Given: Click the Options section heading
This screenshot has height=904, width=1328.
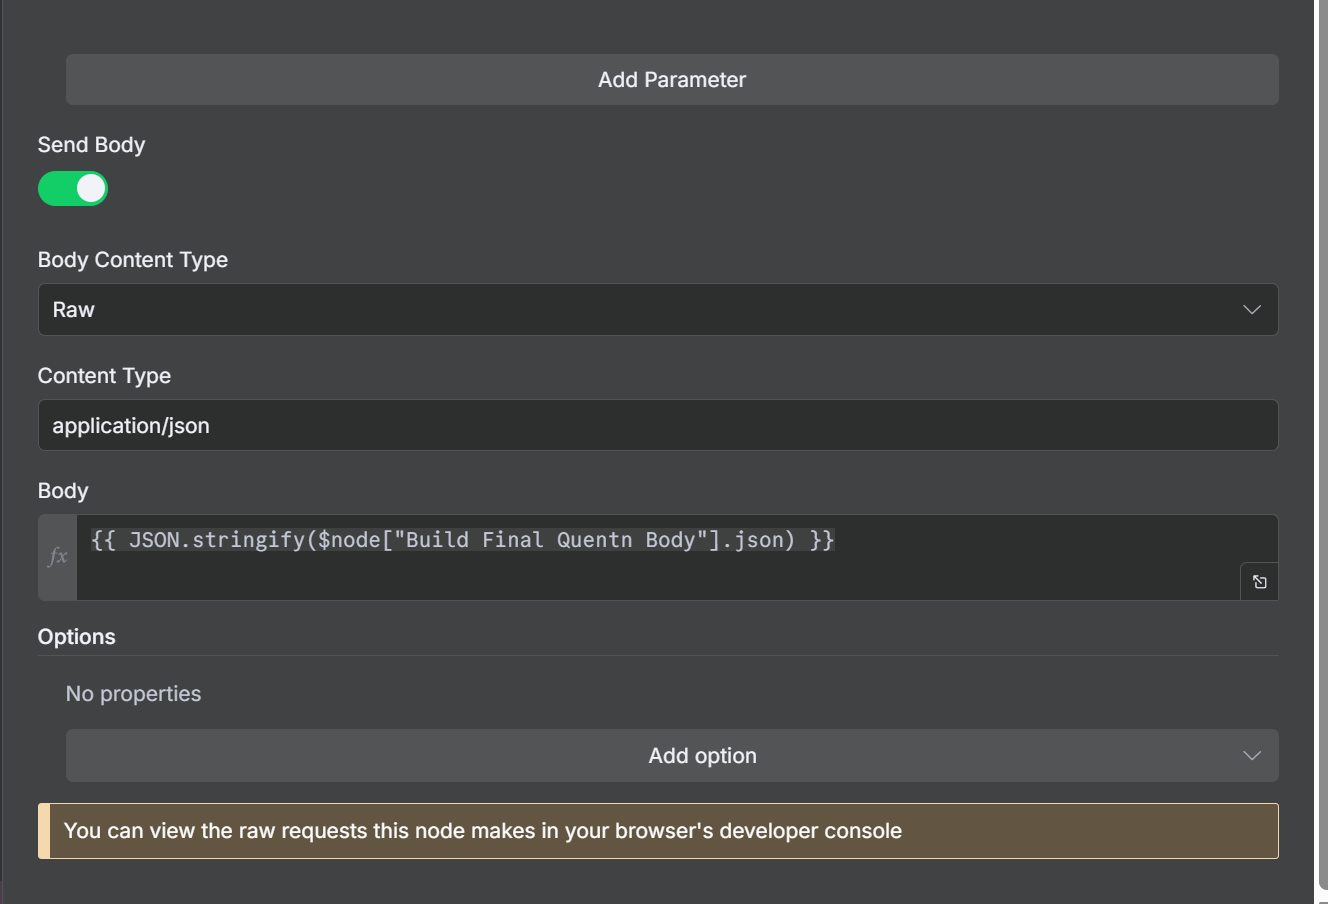Looking at the screenshot, I should pos(77,637).
